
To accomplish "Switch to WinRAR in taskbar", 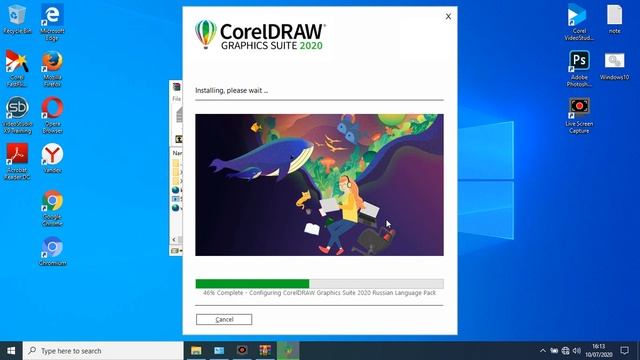I will point(265,351).
